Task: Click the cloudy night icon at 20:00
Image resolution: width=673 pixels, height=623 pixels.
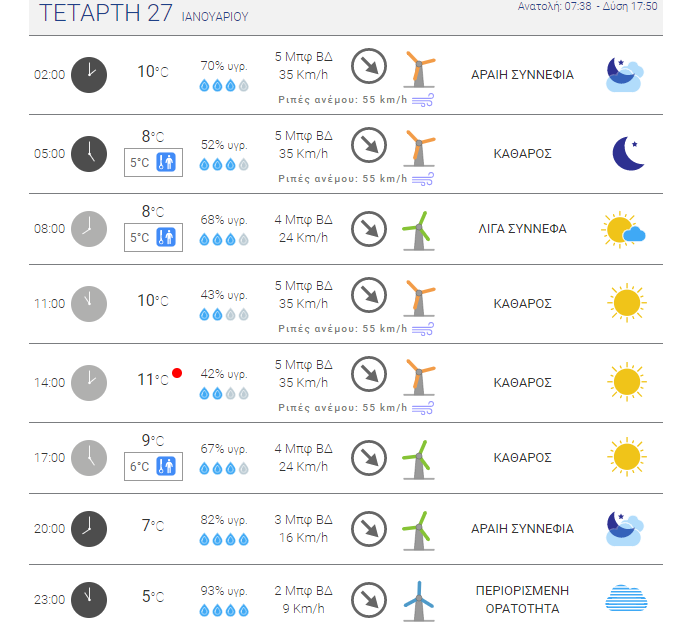Action: (x=625, y=529)
